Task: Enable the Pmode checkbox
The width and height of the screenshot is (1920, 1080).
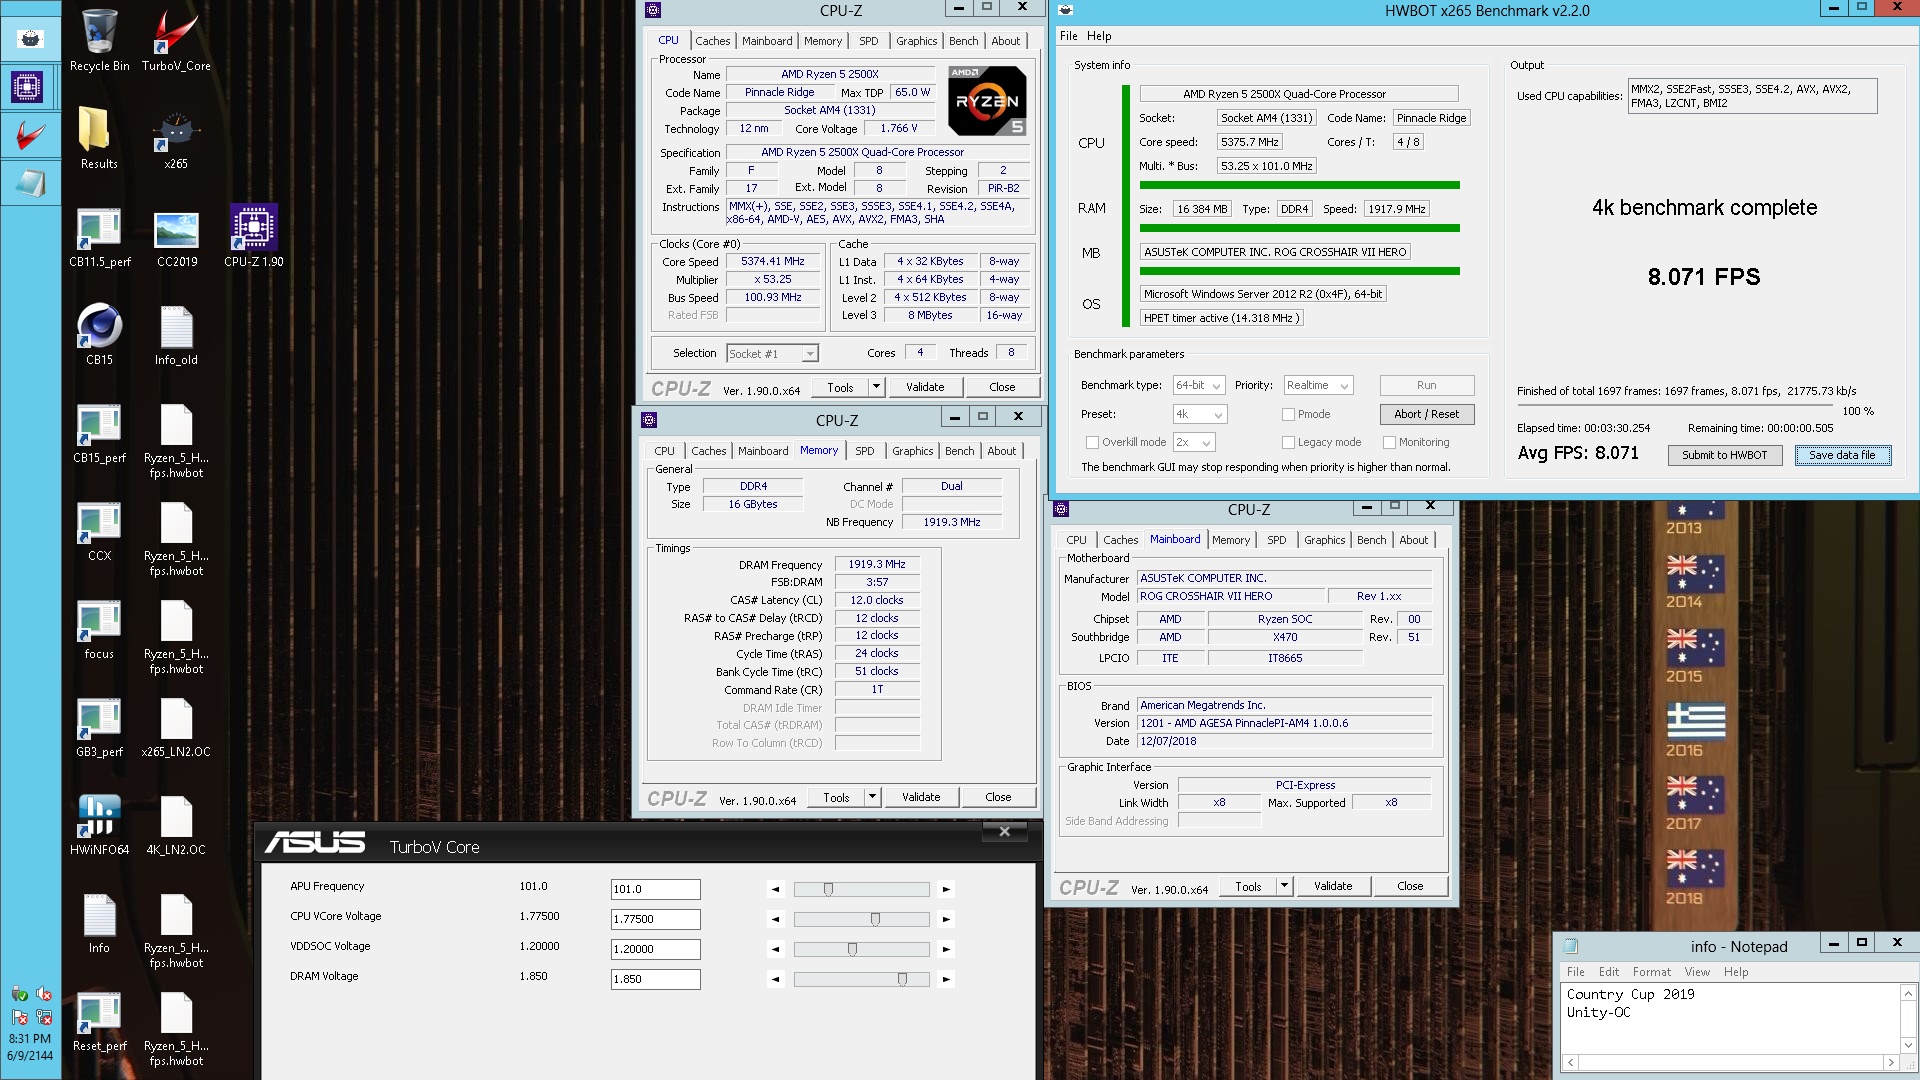Action: 1288,414
